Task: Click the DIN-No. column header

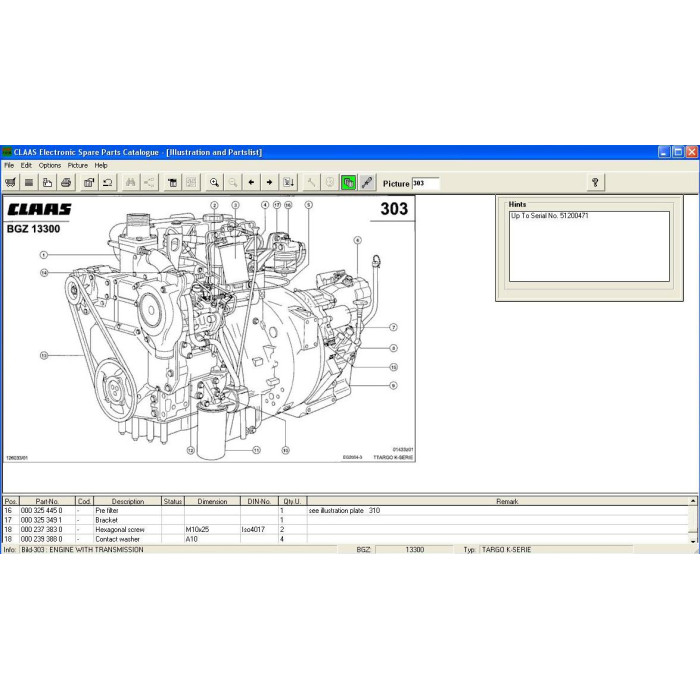Action: click(259, 501)
